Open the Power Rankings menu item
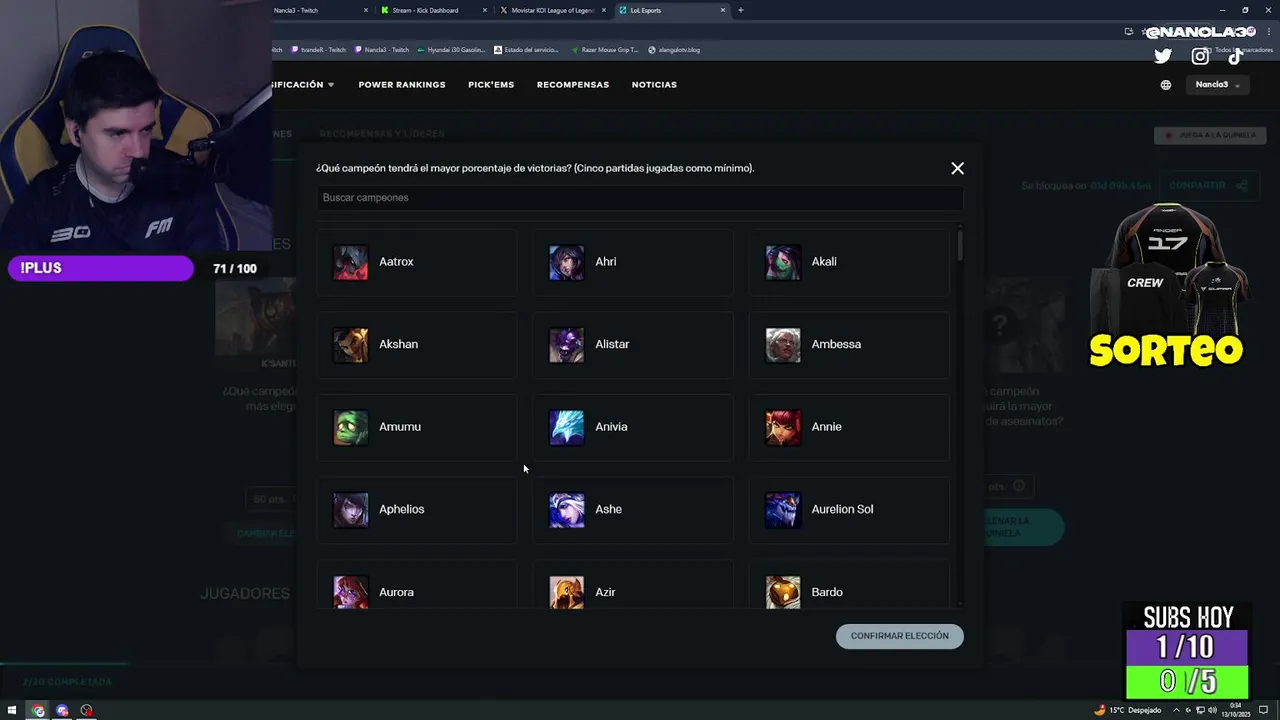This screenshot has width=1280, height=720. pos(402,85)
